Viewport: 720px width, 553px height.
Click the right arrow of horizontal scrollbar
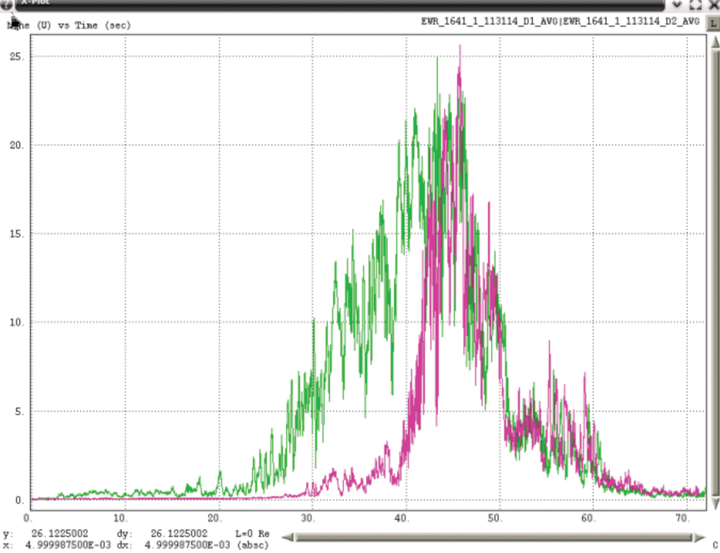pos(698,538)
